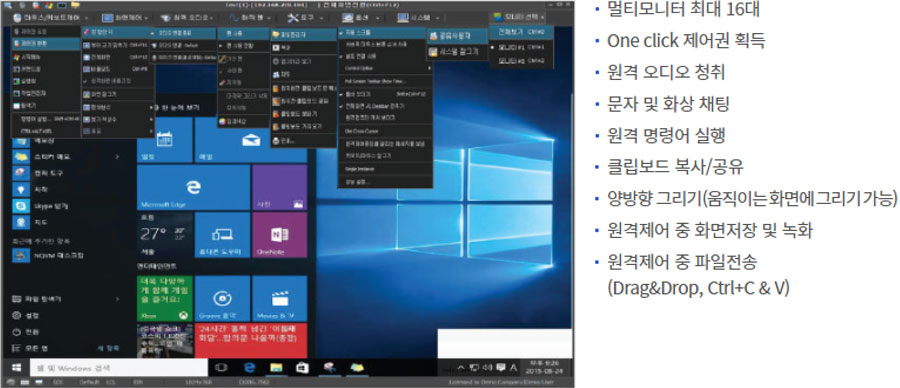
Task: Toggle the Single Instance option
Action: (x=385, y=169)
